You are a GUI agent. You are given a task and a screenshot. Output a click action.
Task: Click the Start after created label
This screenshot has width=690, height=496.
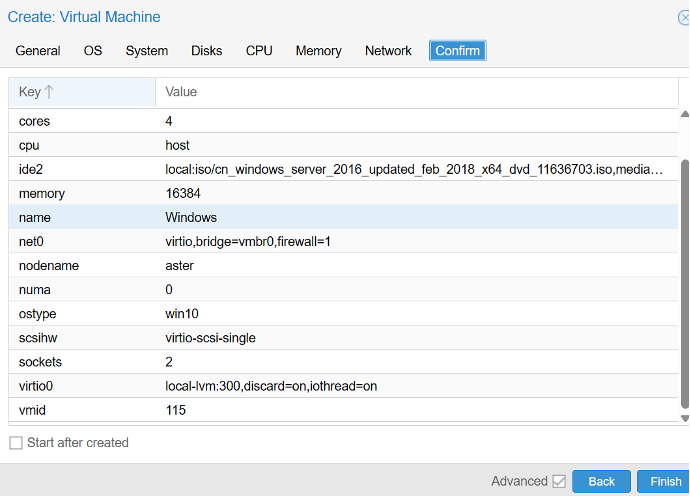pyautogui.click(x=78, y=443)
